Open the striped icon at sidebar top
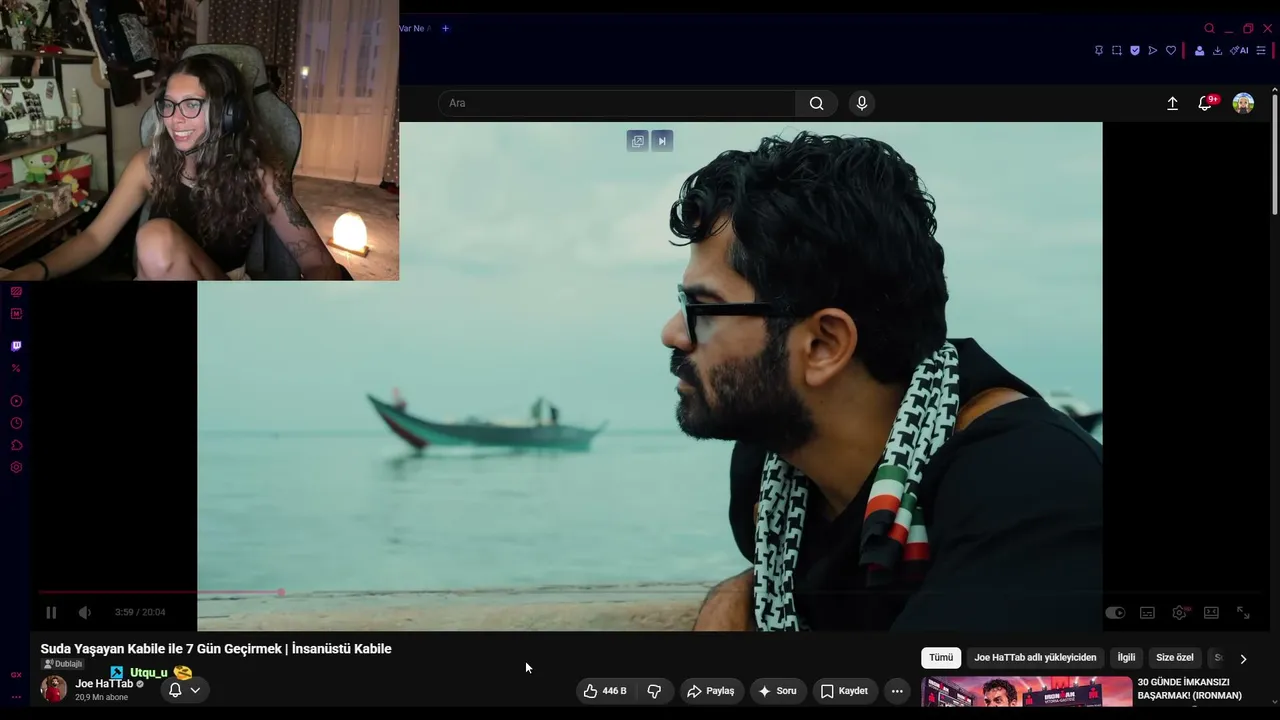The width and height of the screenshot is (1280, 720). point(16,292)
